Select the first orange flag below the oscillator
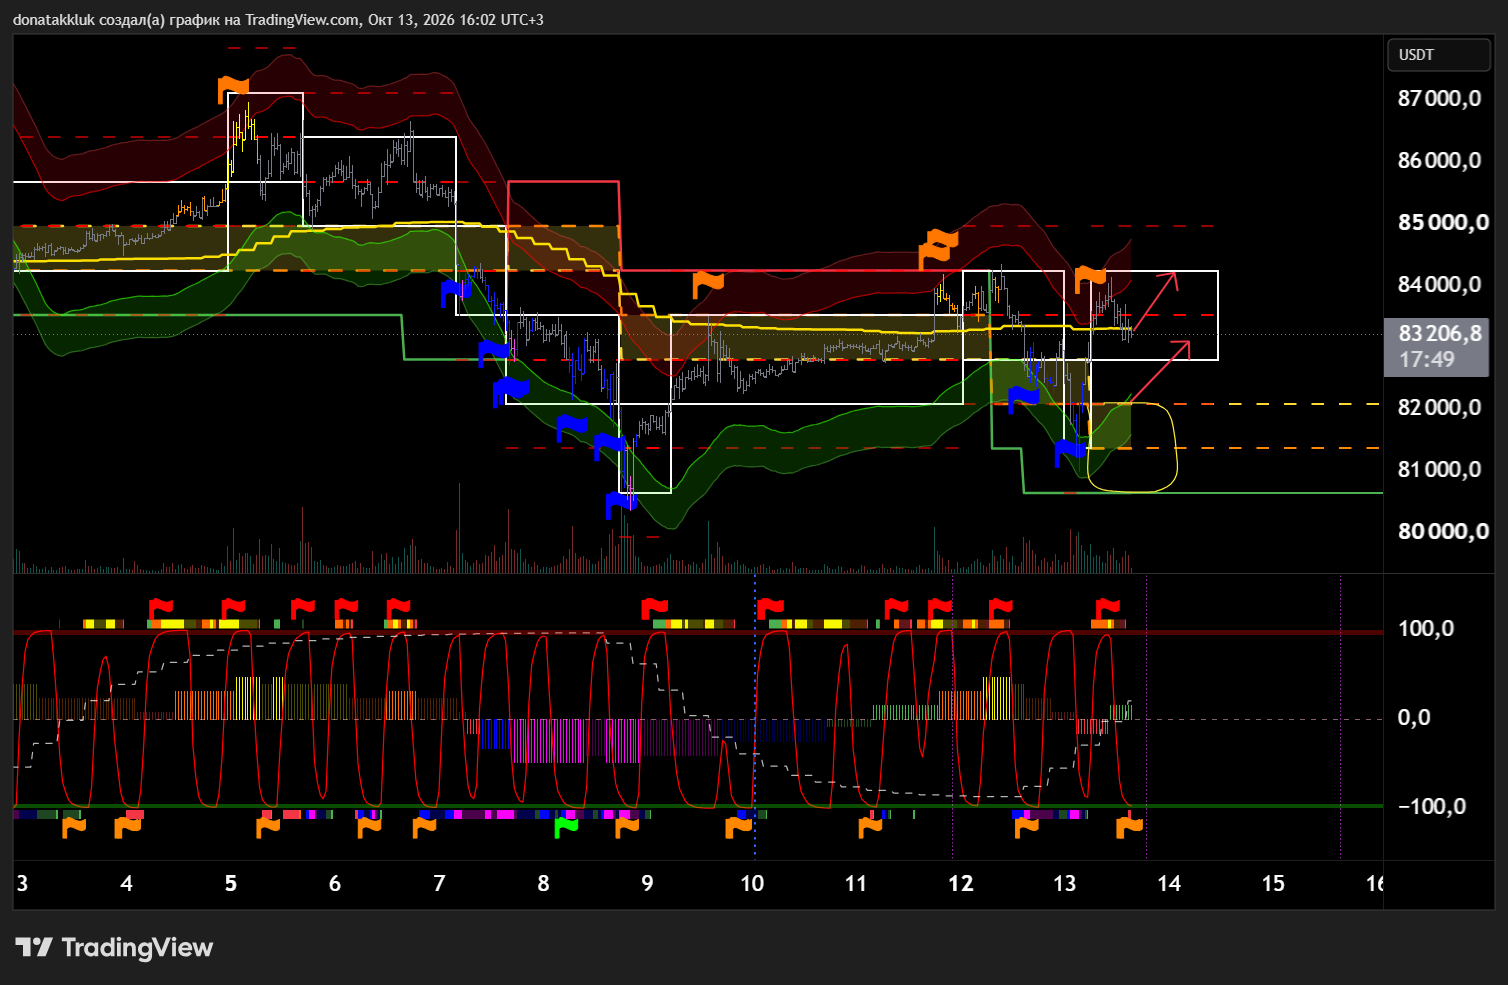 click(x=74, y=827)
